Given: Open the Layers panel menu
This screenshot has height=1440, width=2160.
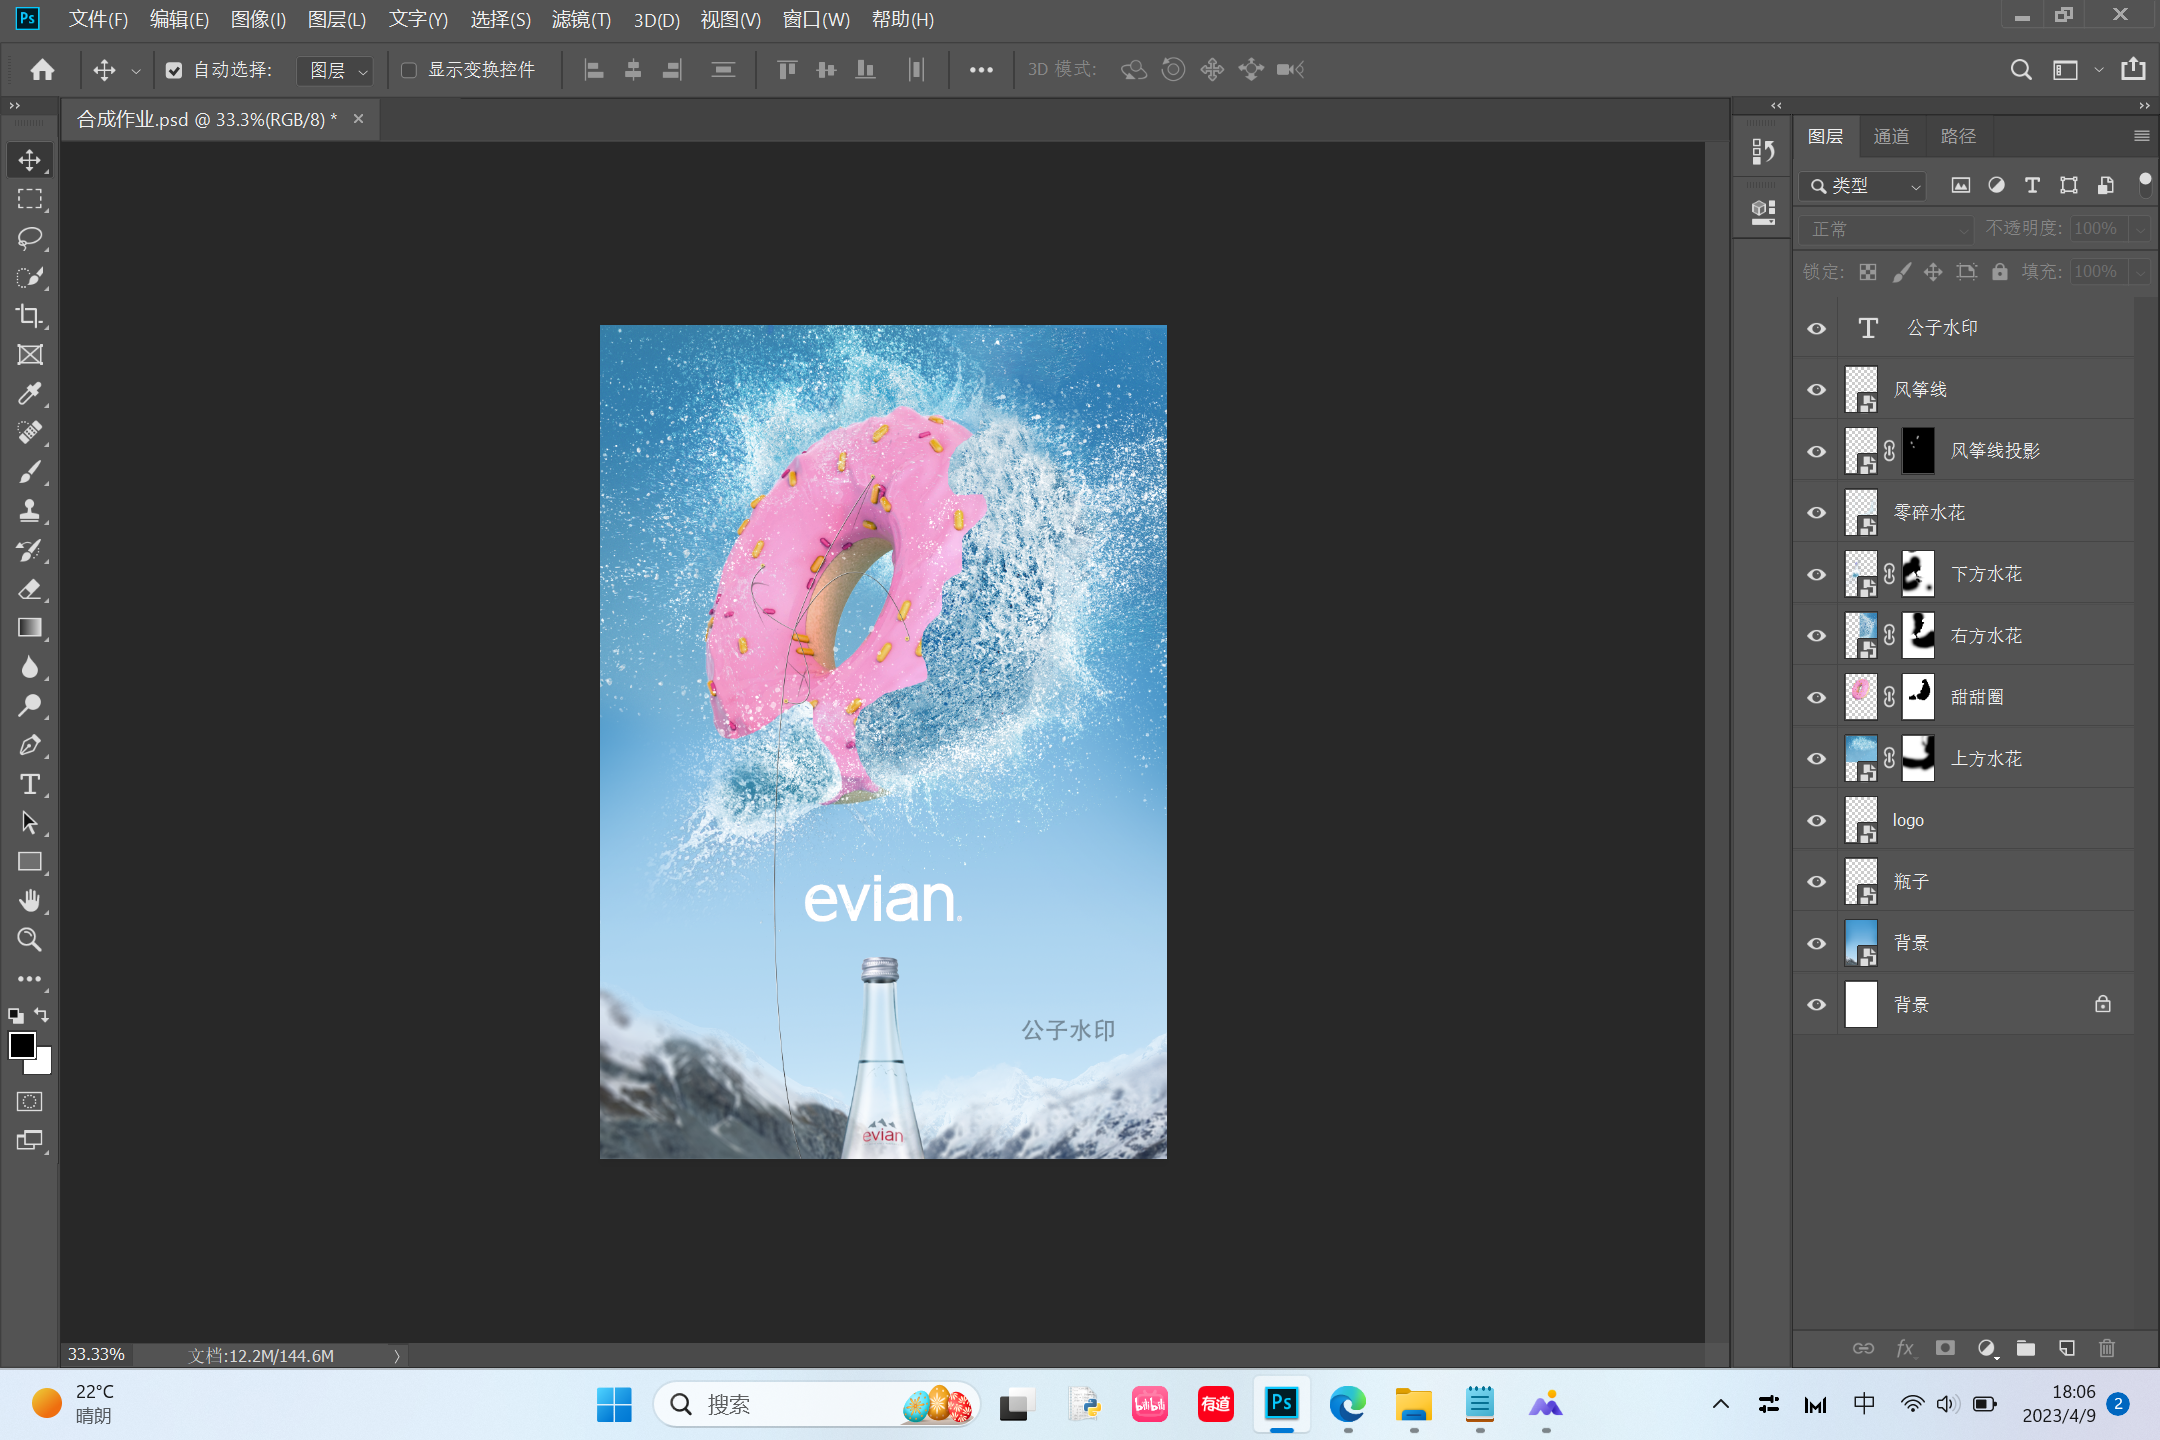Looking at the screenshot, I should point(2141,136).
